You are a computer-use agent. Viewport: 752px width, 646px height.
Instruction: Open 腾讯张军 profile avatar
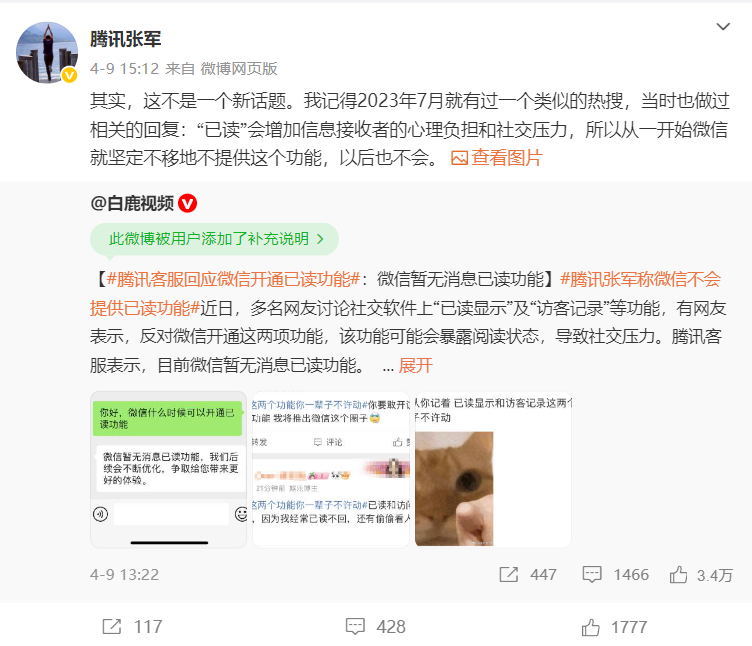click(47, 52)
